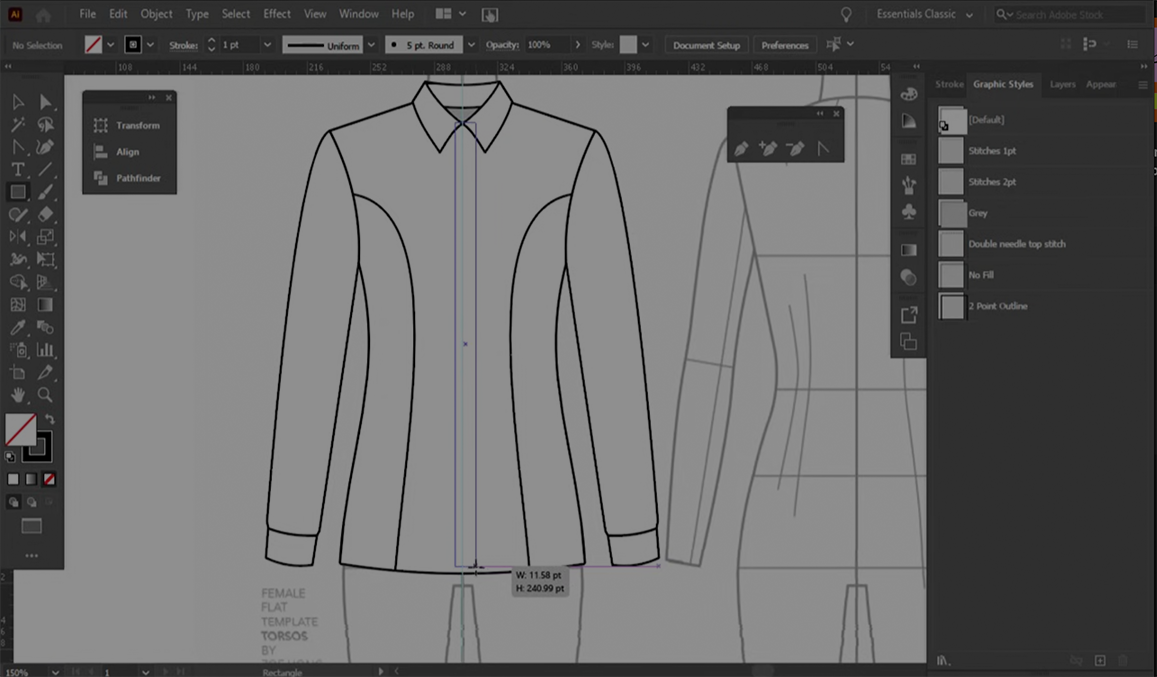Viewport: 1157px width, 677px height.
Task: Open the Object menu
Action: [156, 14]
